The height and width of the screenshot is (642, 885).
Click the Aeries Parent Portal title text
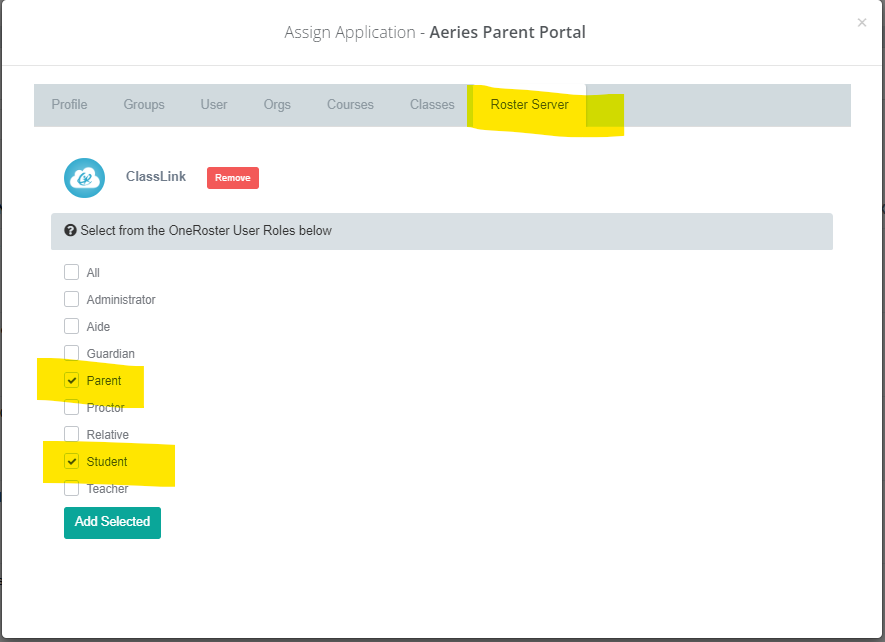click(x=507, y=32)
